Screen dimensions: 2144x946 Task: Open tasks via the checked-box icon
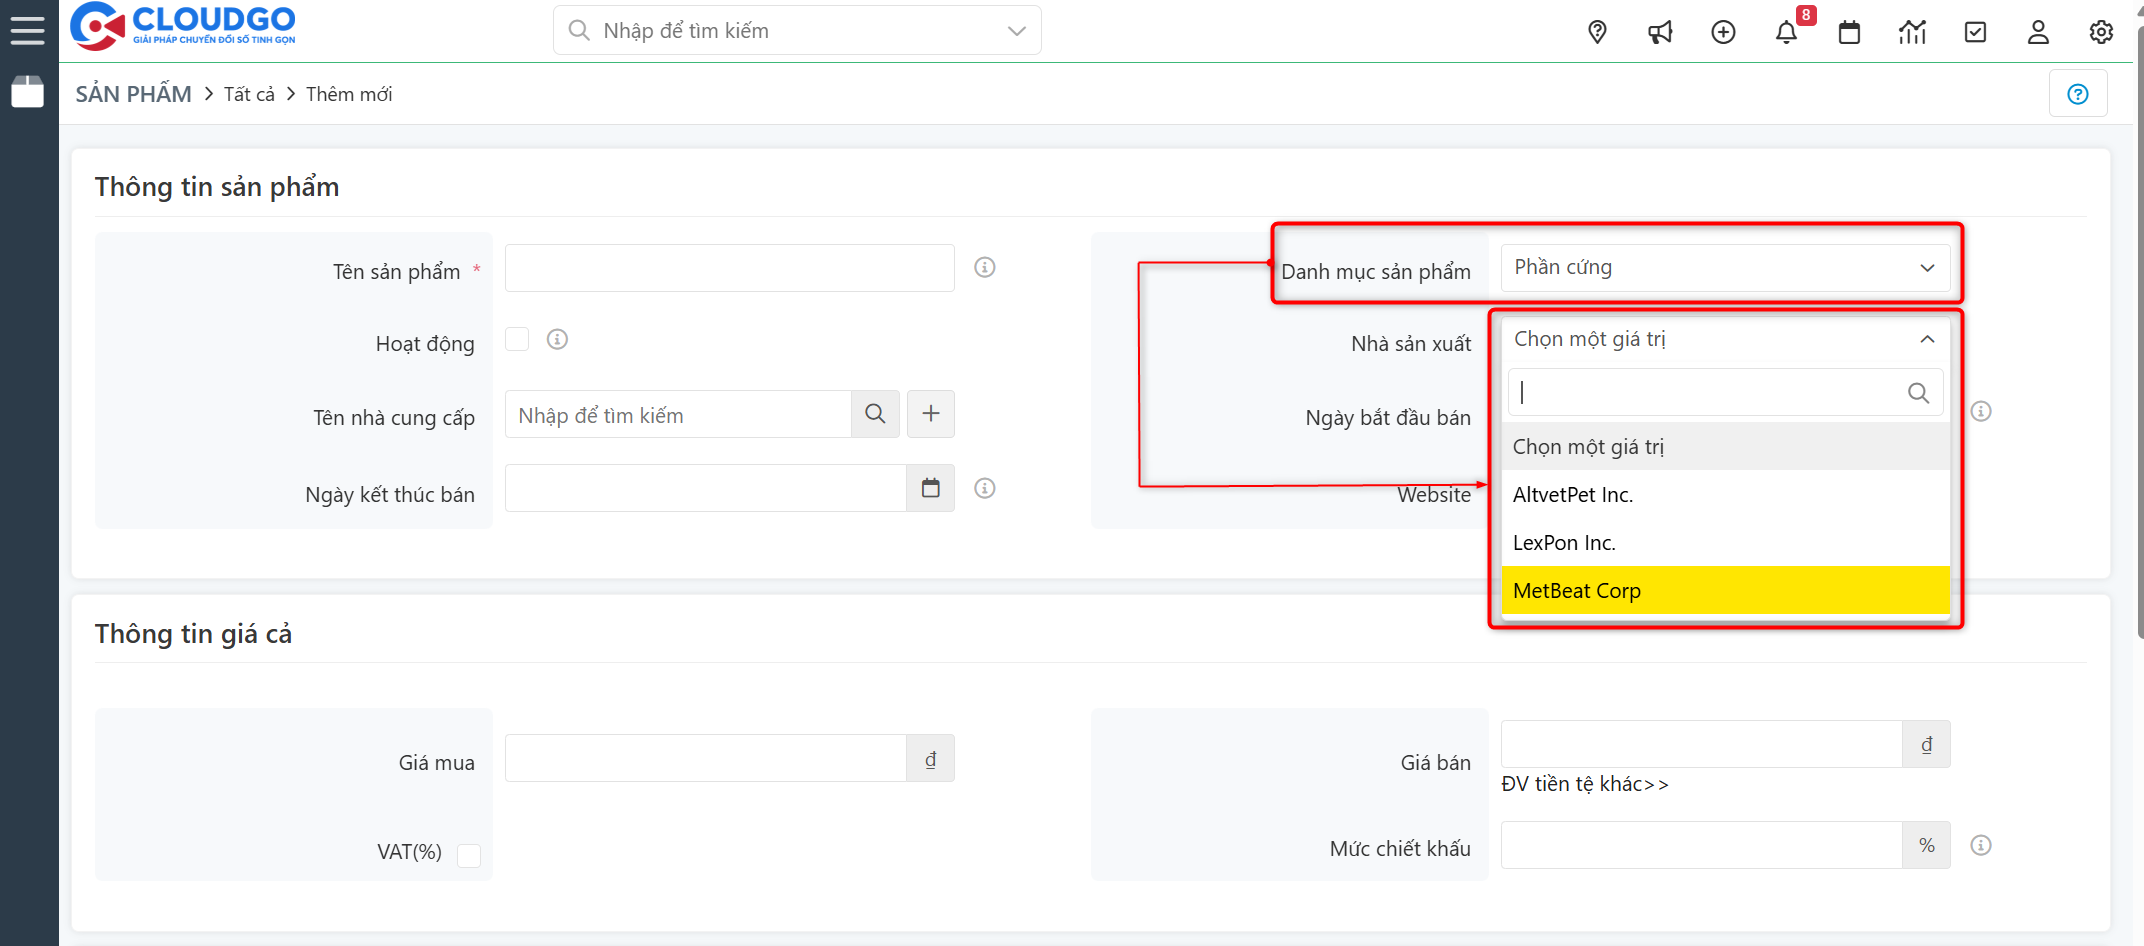tap(1975, 31)
